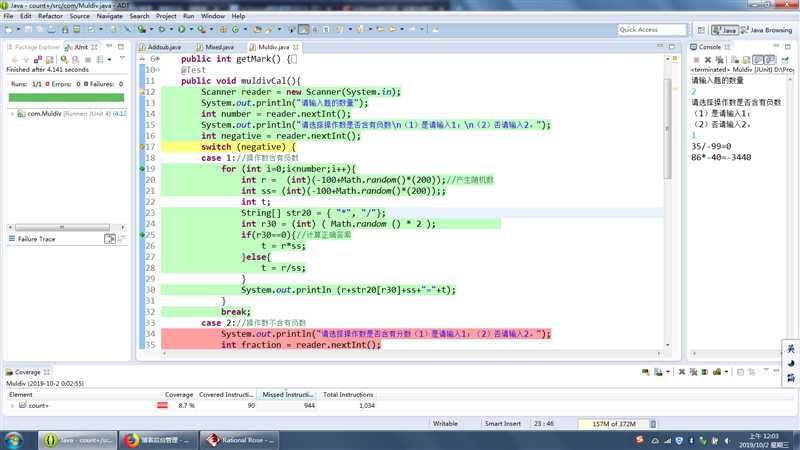Switch to the Addsub.java editor tab
The height and width of the screenshot is (450, 800).
click(x=160, y=47)
